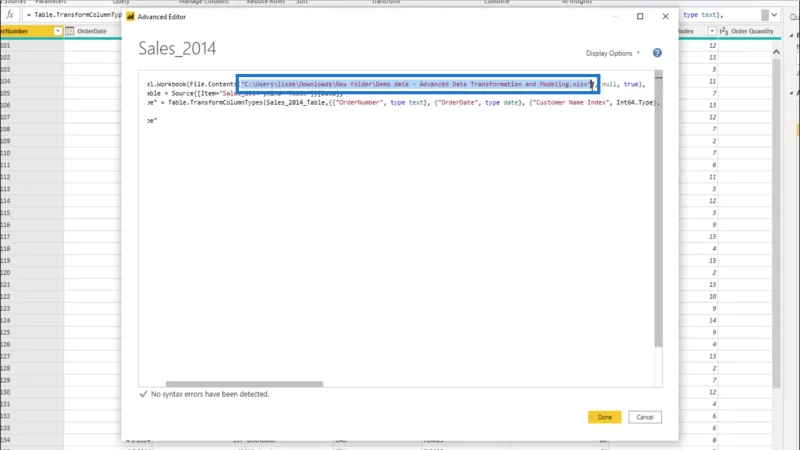Expand the formula bar chevron
The width and height of the screenshot is (800, 450).
(x=774, y=15)
